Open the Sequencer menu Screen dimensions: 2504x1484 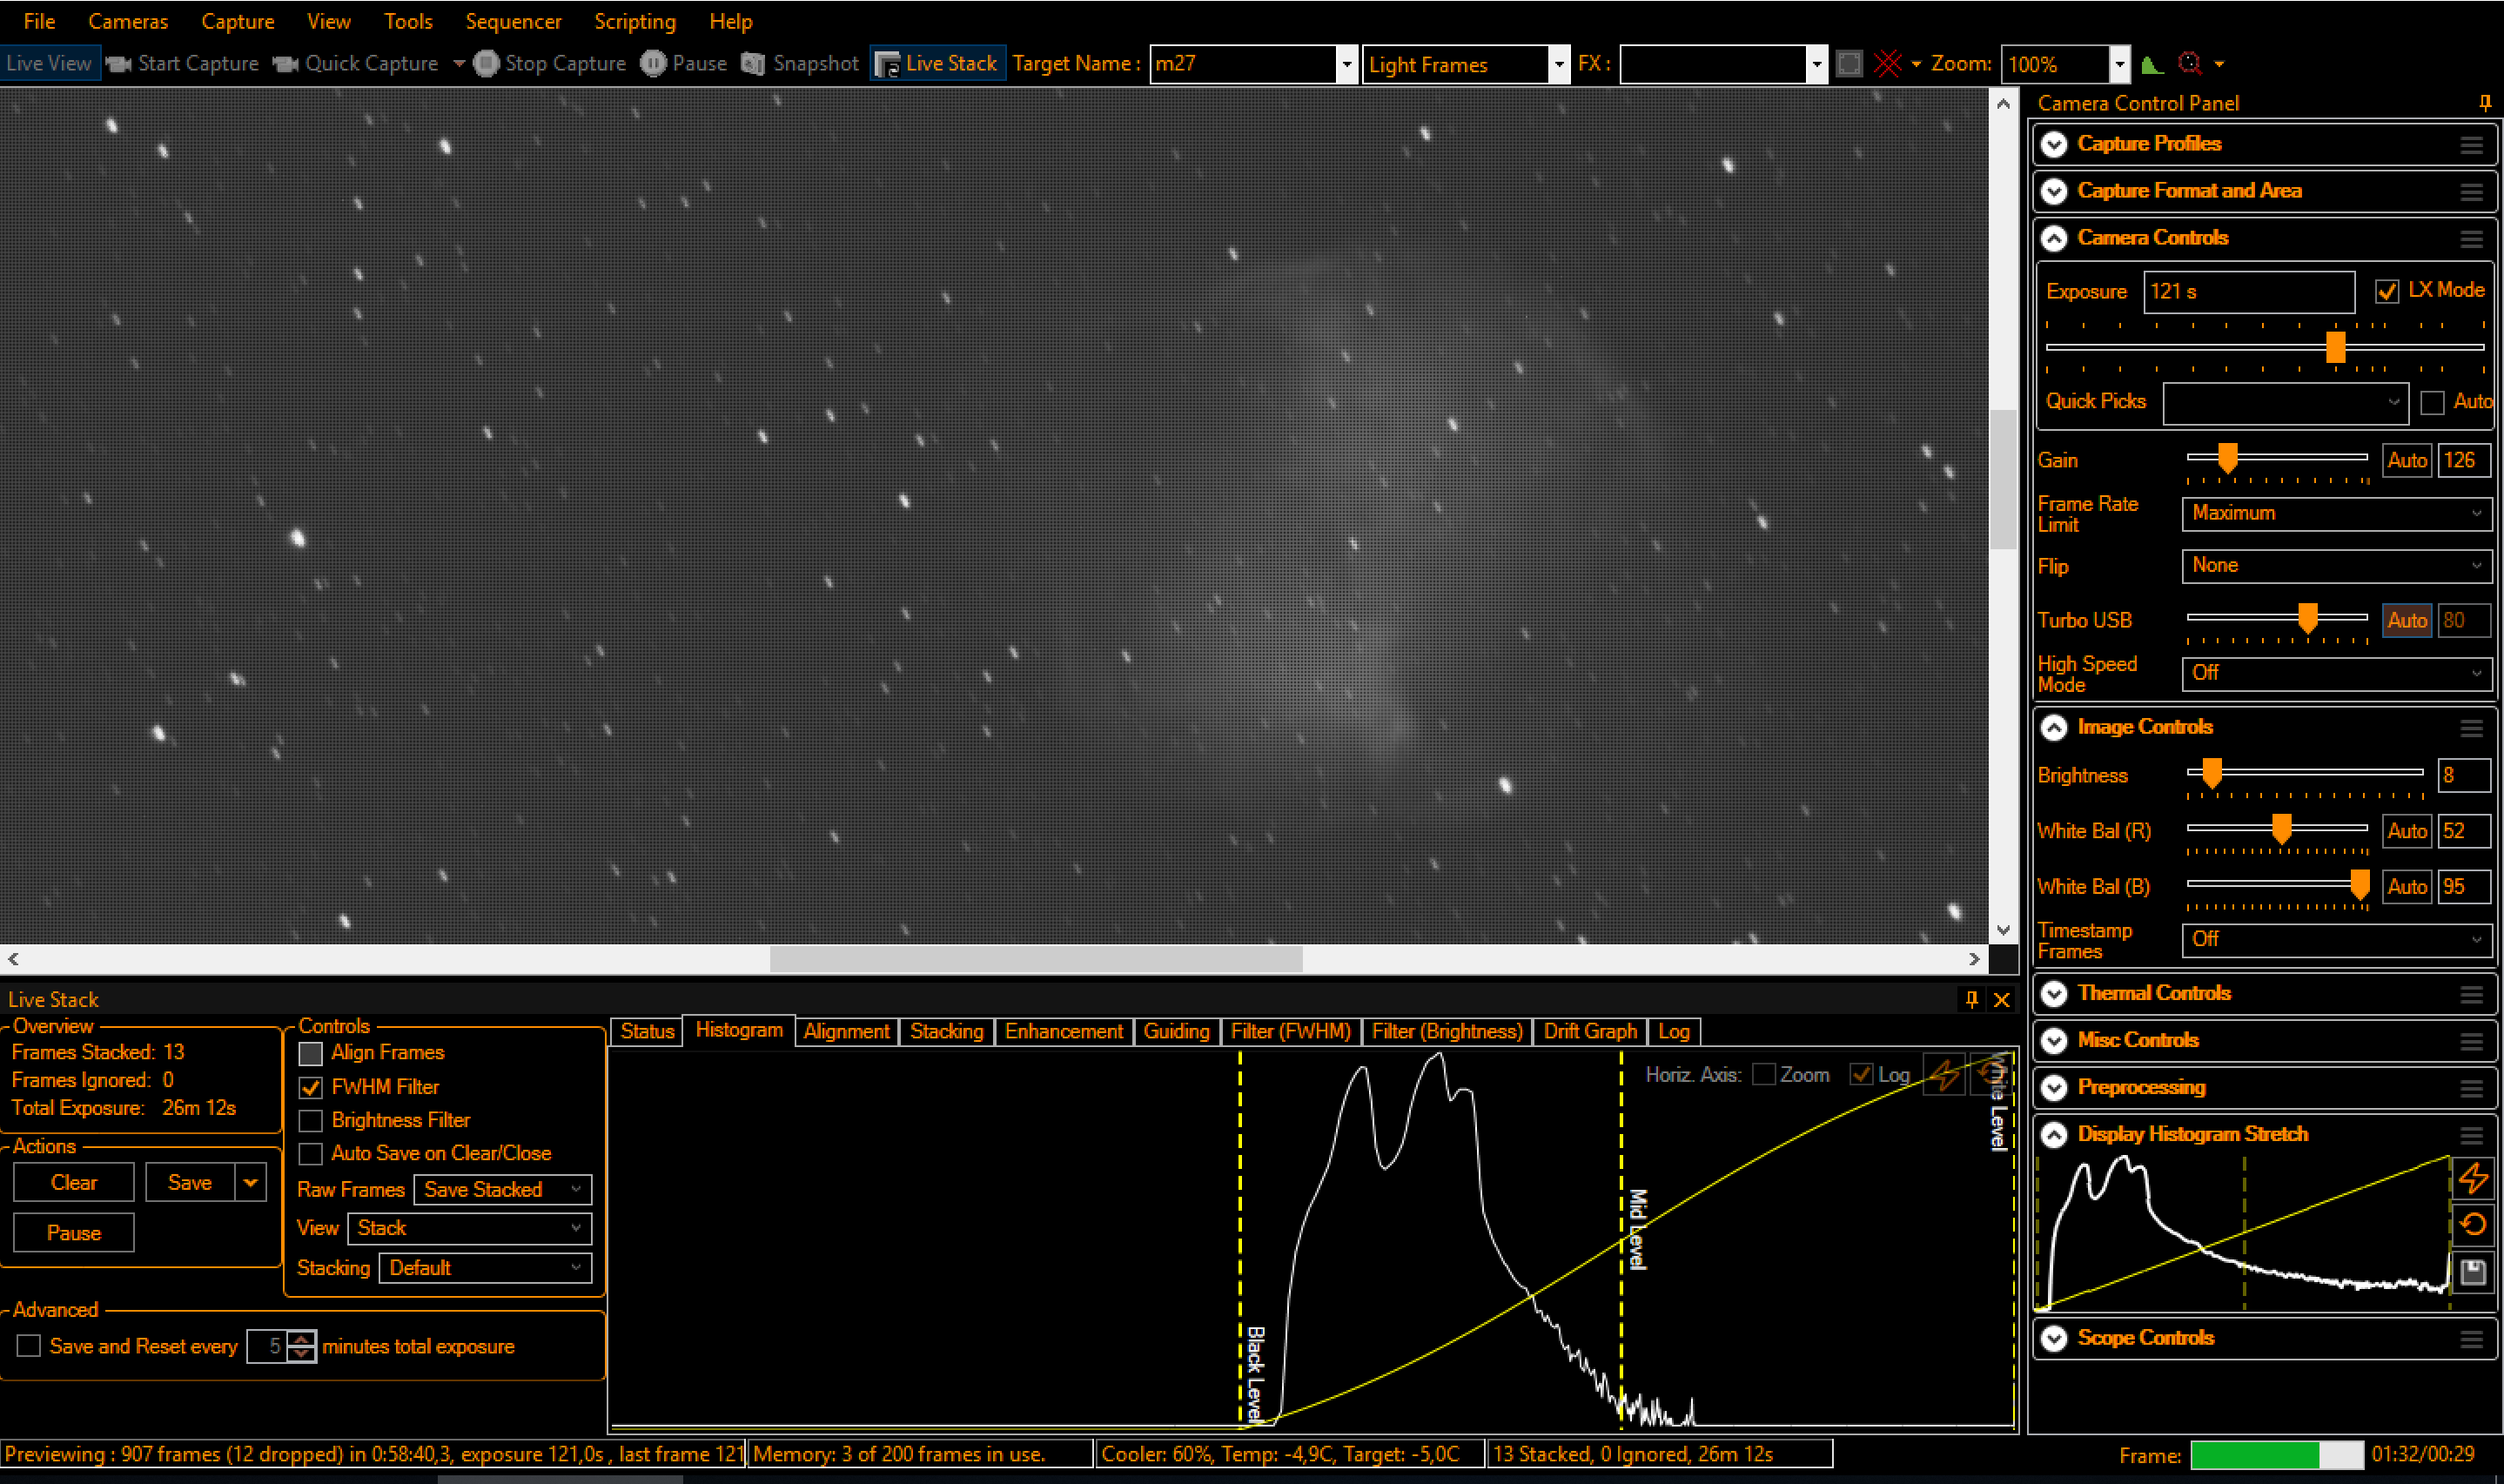tap(513, 21)
